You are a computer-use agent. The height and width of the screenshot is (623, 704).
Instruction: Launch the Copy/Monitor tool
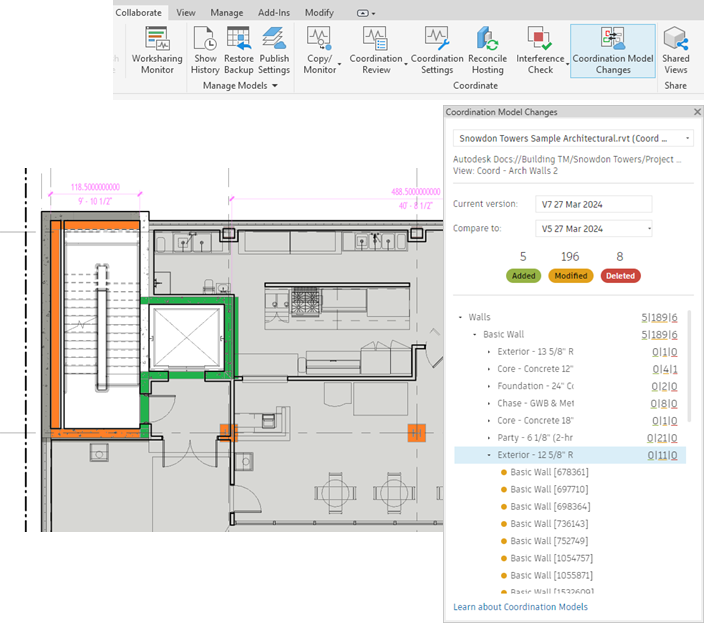(x=320, y=50)
